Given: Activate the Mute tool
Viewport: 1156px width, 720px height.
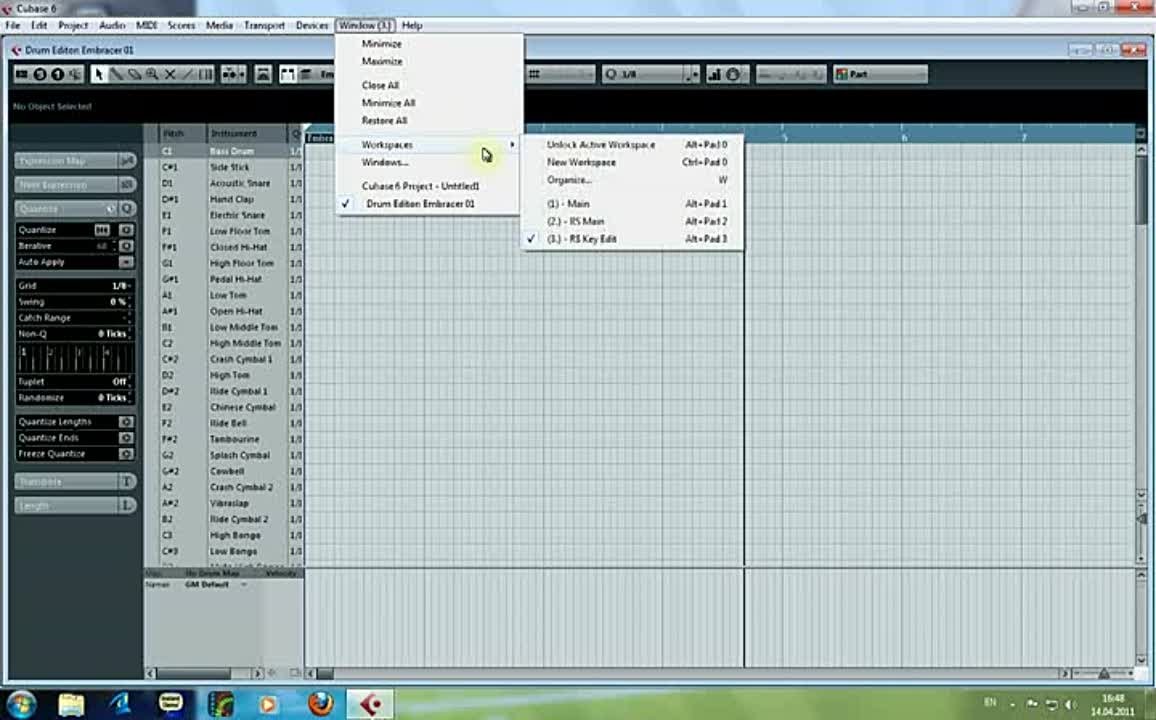Looking at the screenshot, I should pos(168,73).
